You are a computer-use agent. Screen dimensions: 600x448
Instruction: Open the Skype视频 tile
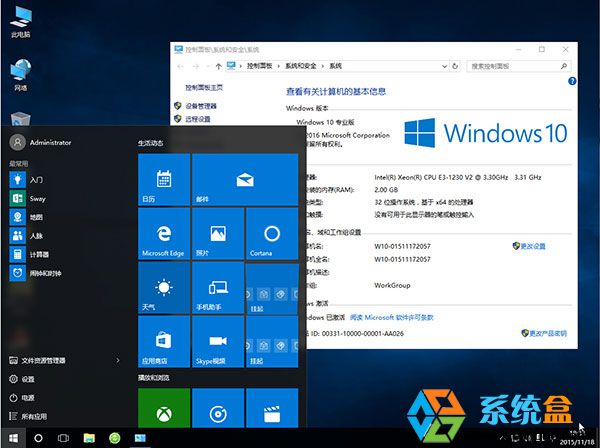point(218,342)
